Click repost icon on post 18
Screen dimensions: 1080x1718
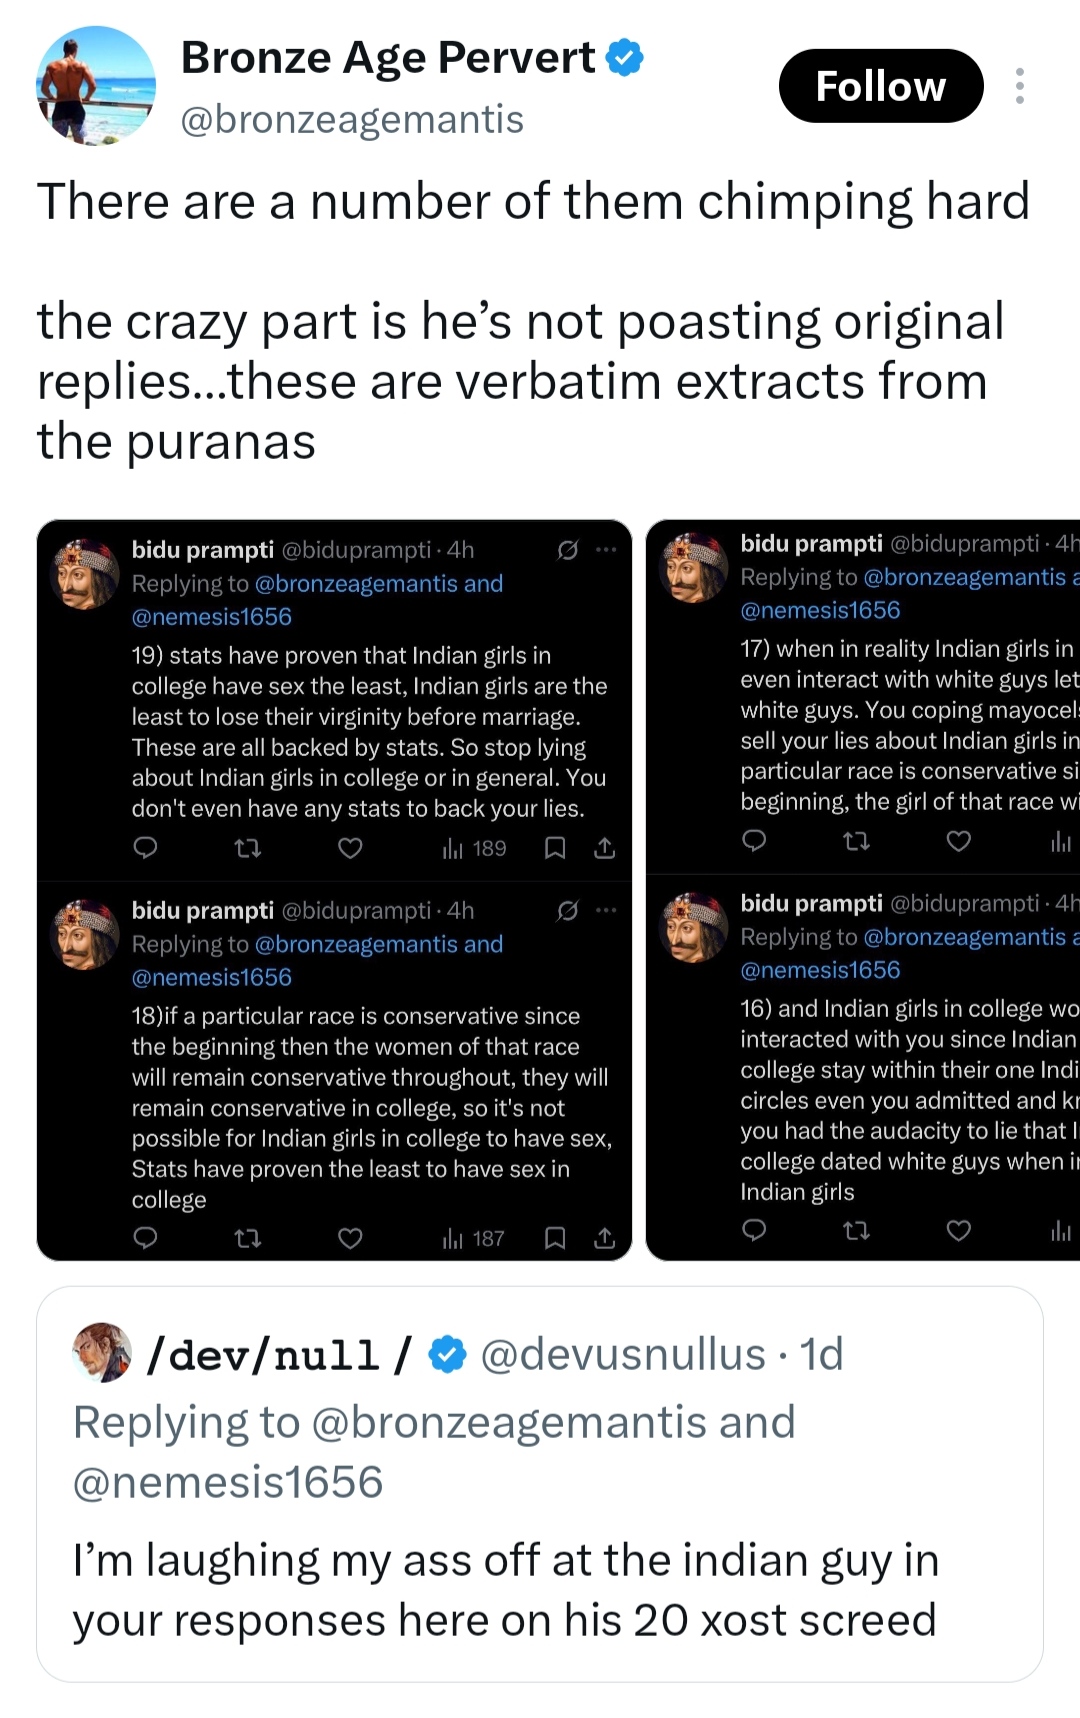click(x=247, y=1238)
